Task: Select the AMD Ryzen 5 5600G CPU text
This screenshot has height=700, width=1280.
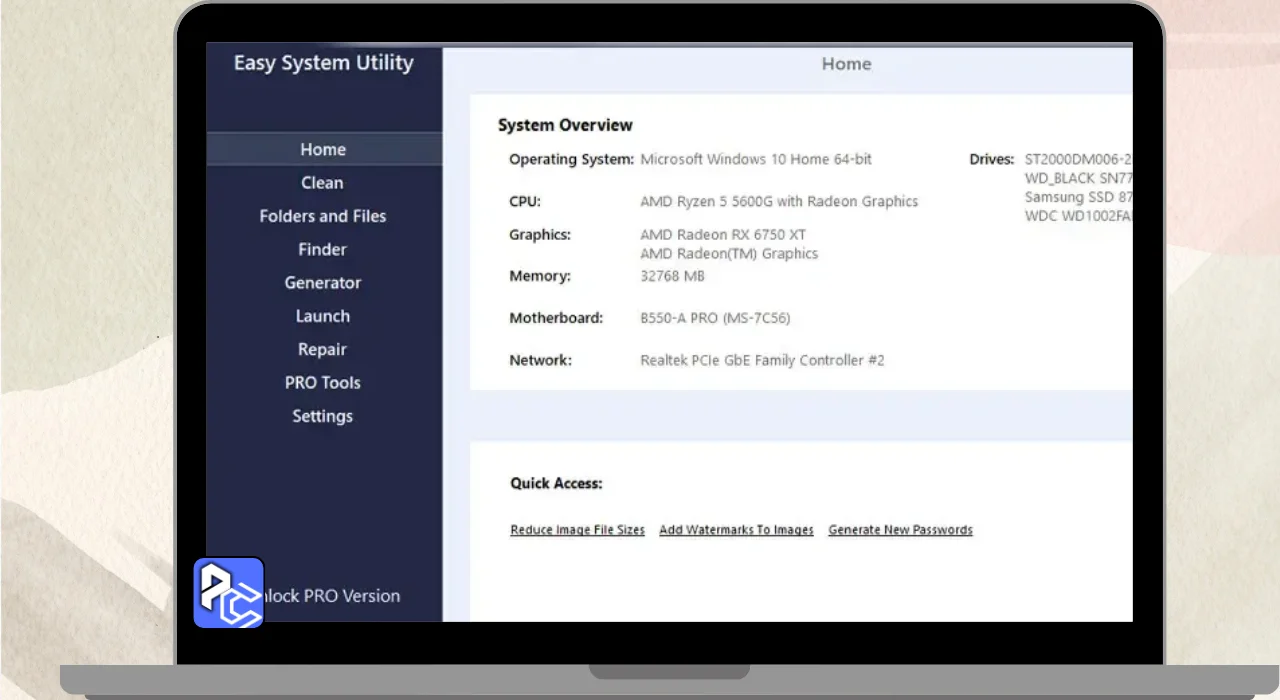Action: click(778, 201)
